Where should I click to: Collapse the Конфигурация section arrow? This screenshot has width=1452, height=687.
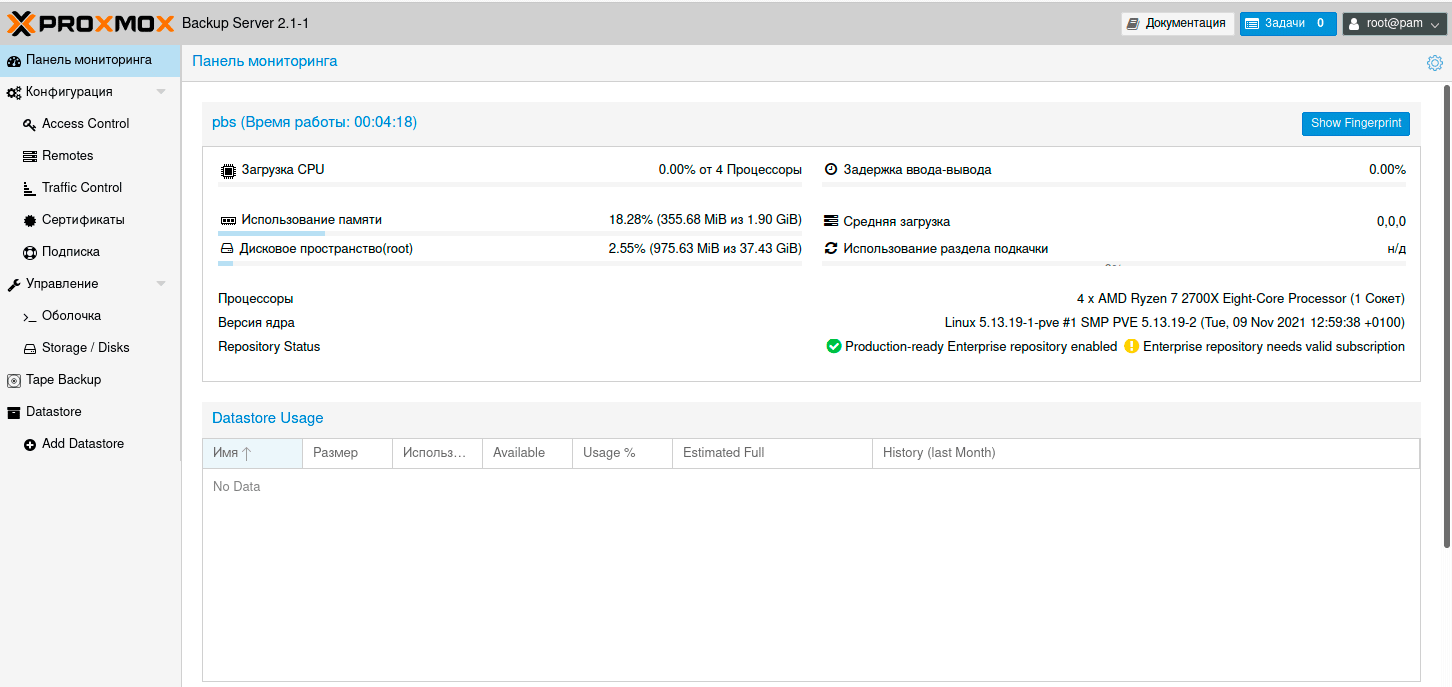pos(161,92)
